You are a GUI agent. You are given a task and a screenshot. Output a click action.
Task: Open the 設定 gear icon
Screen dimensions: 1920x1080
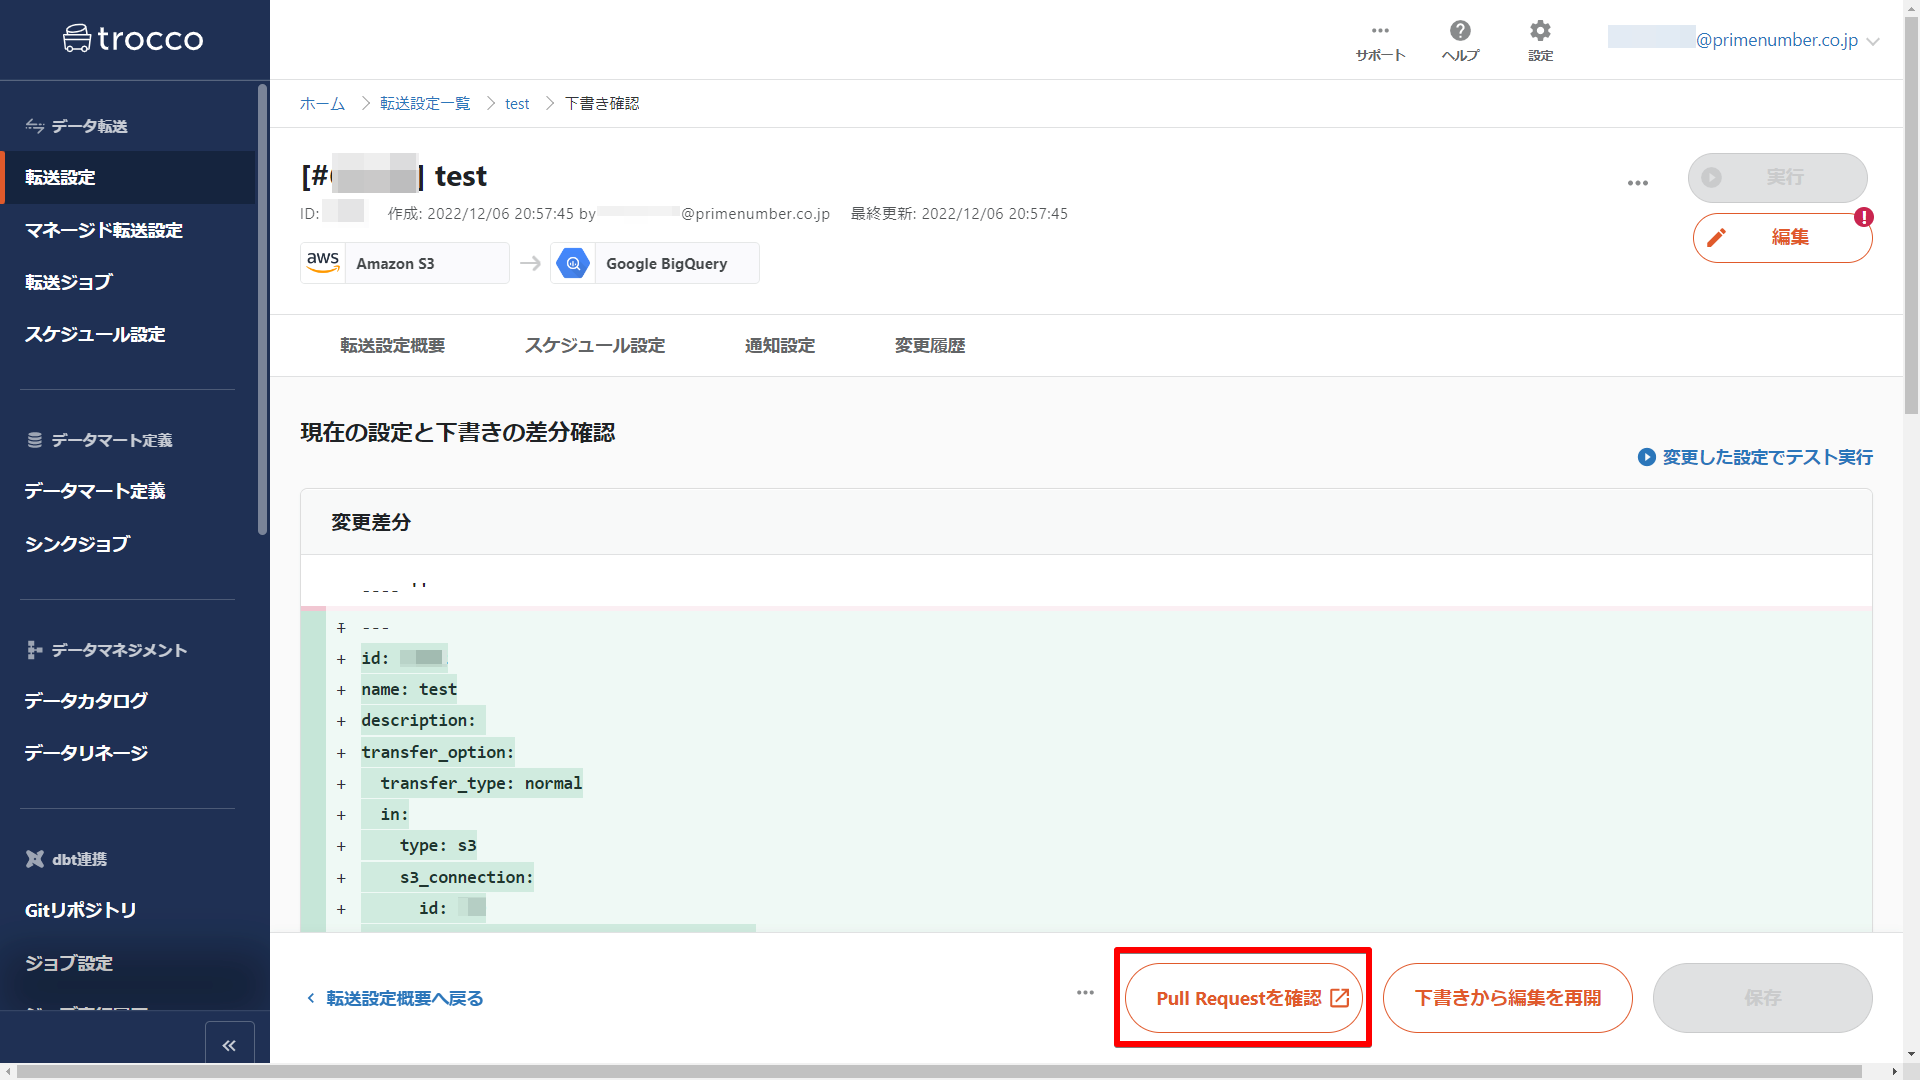click(x=1540, y=31)
